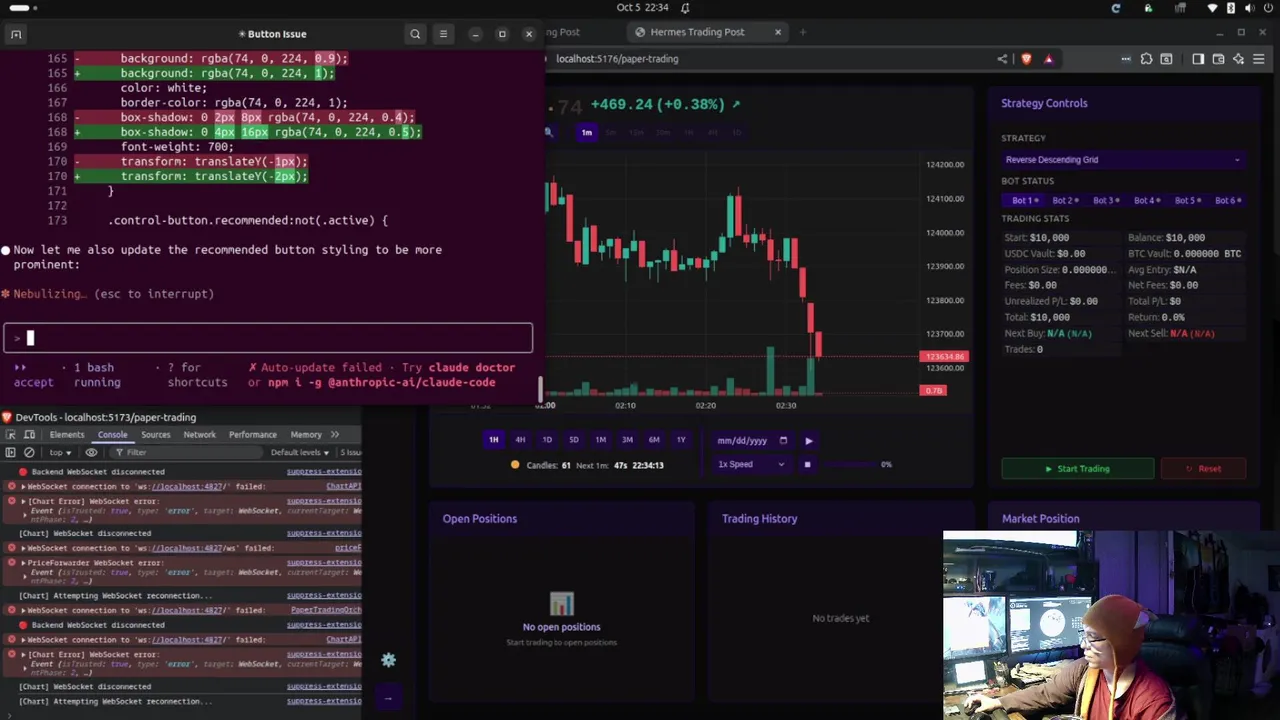Click the share icon in address bar
Screen dimensions: 1280x720
point(1002,59)
